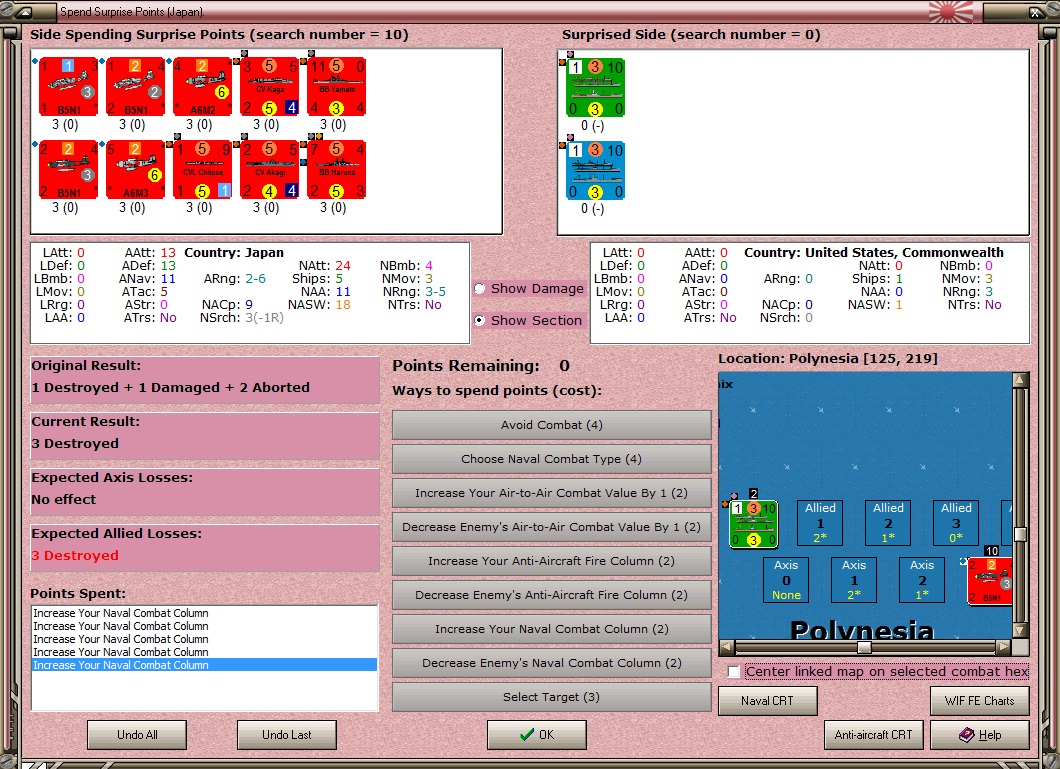Click Increase Your Naval Combat Column button

(x=552, y=629)
